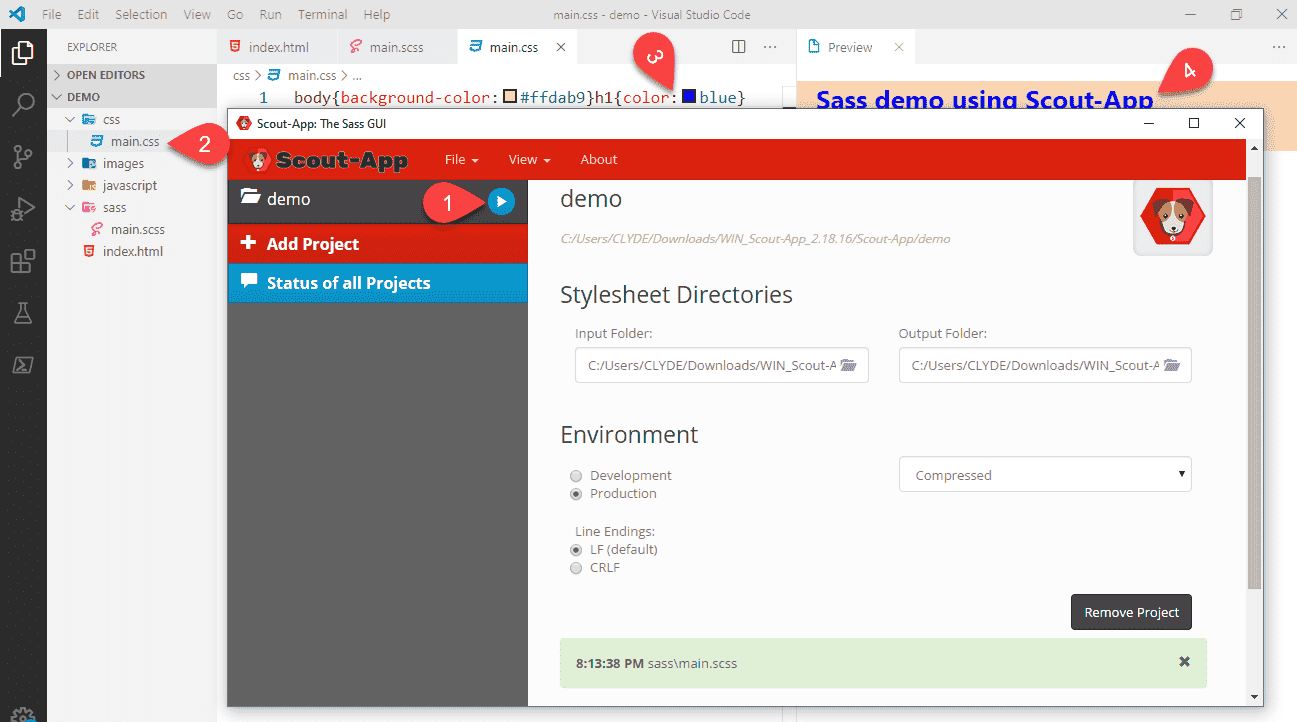Open the PowerShell terminal icon view
This screenshot has height=722, width=1297.
pos(23,365)
